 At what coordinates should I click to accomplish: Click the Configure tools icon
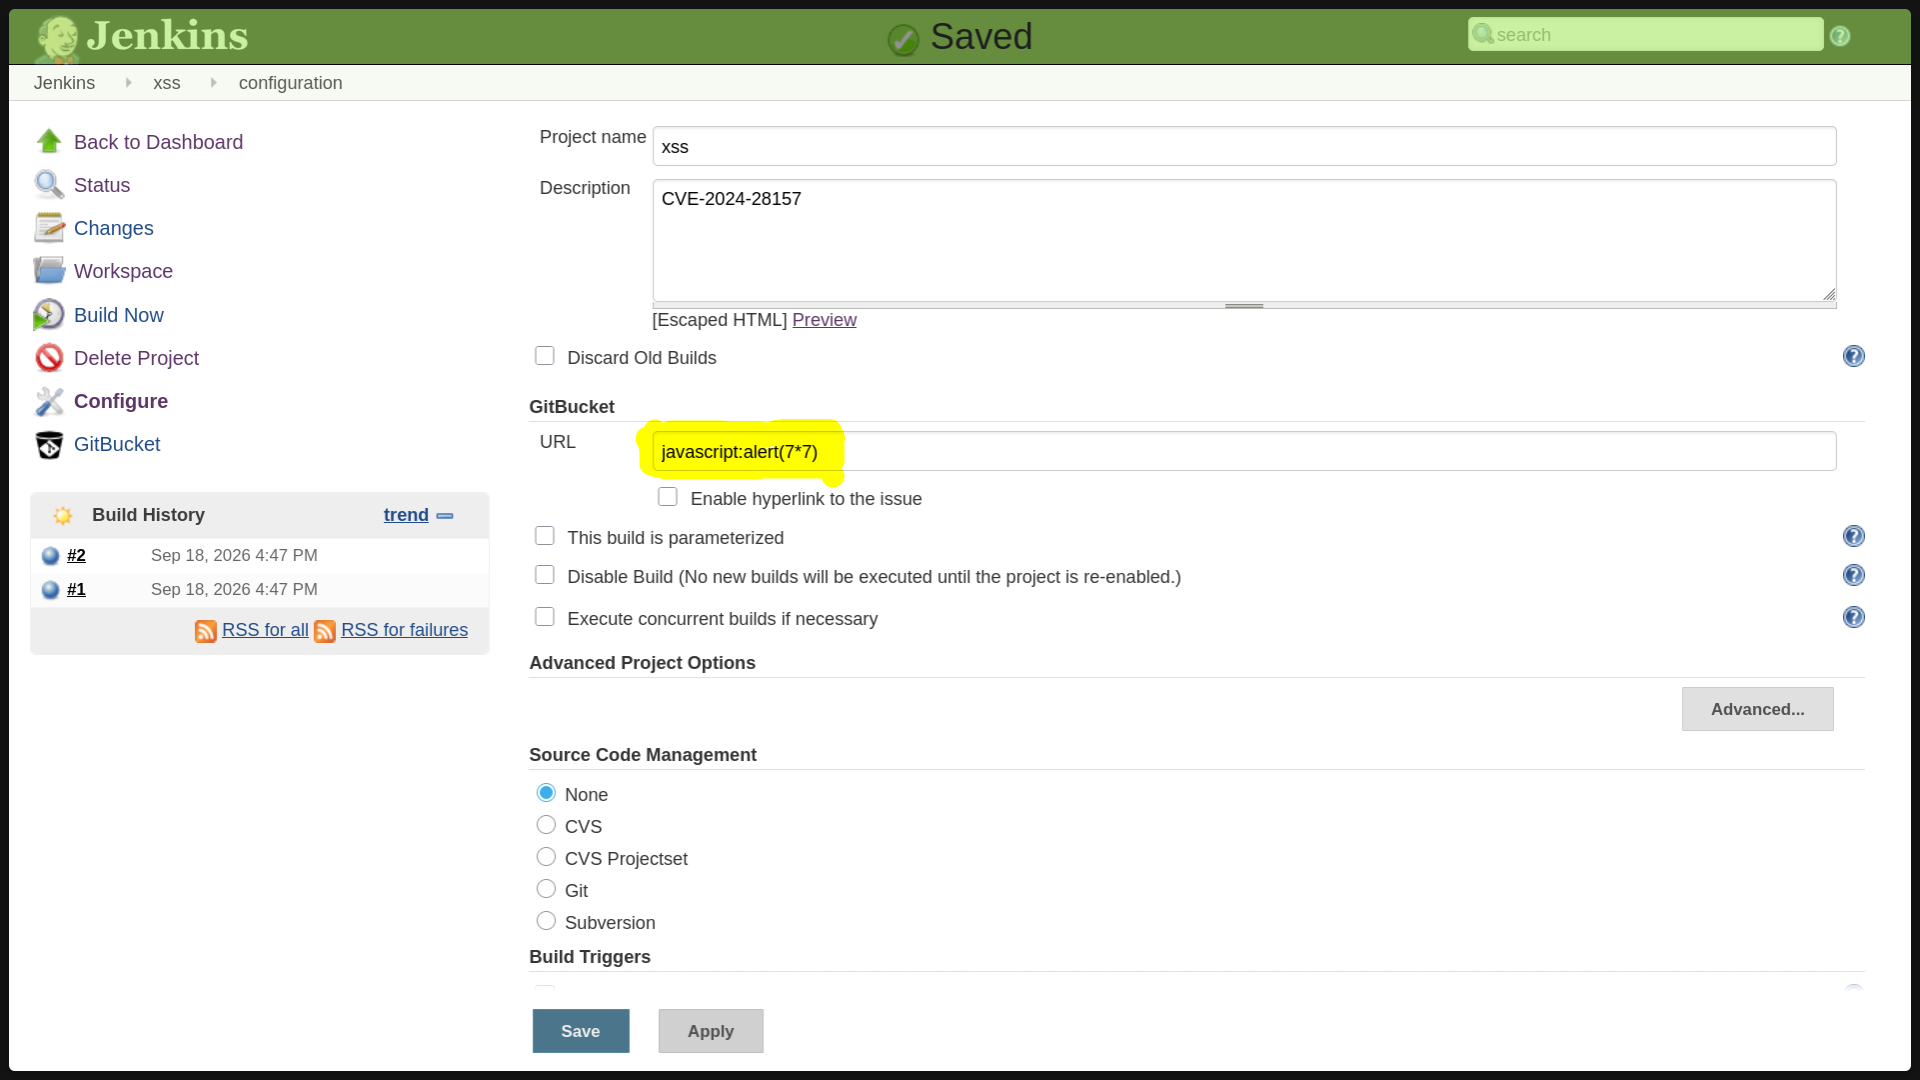[49, 400]
